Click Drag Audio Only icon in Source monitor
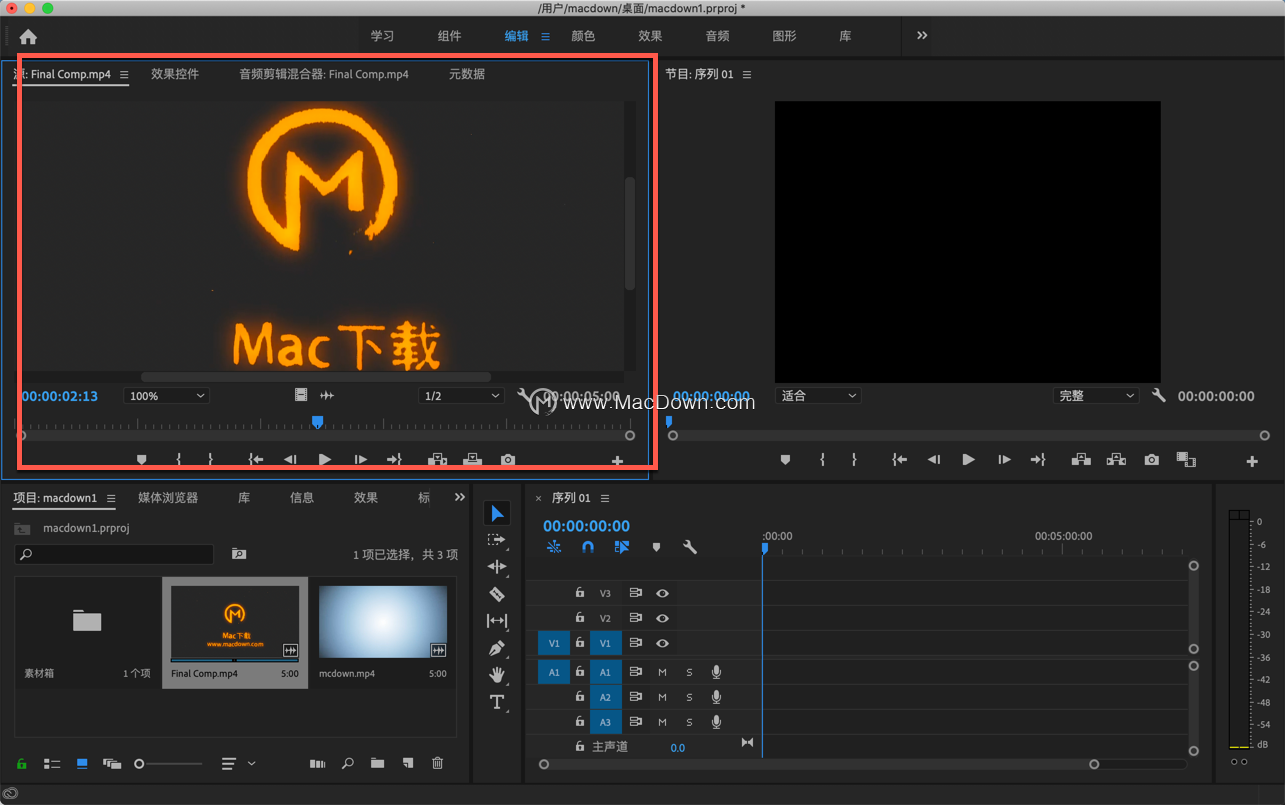1285x805 pixels. pos(327,395)
